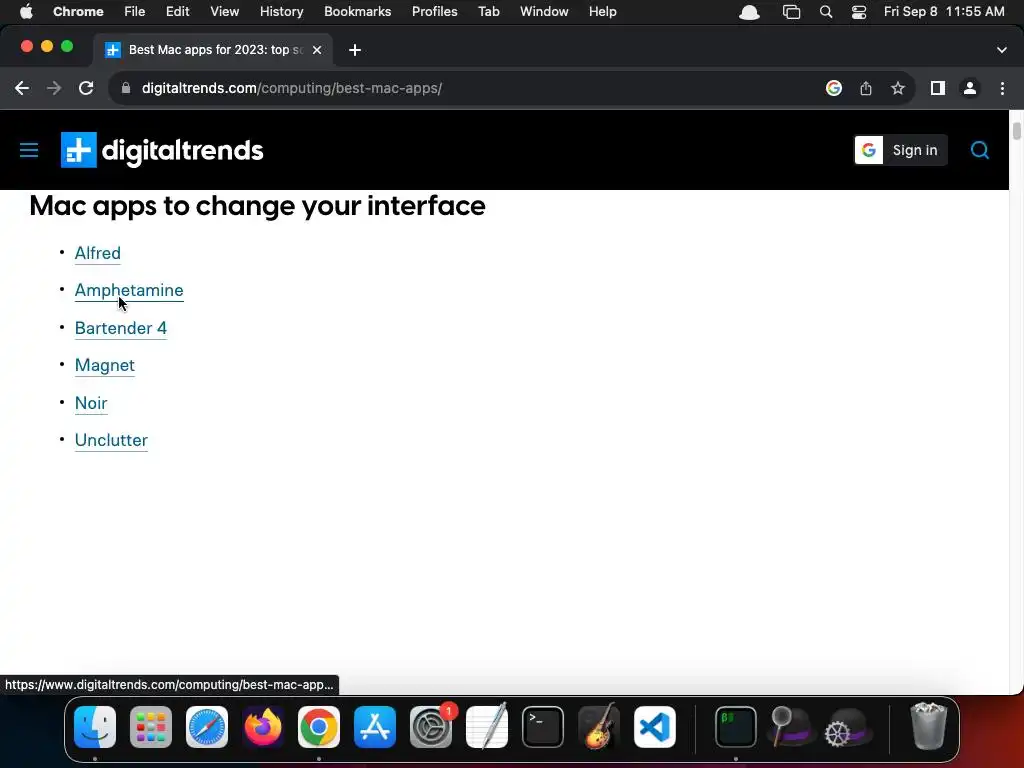Image resolution: width=1024 pixels, height=768 pixels.
Task: Bookmark this tab with the star
Action: tap(898, 88)
